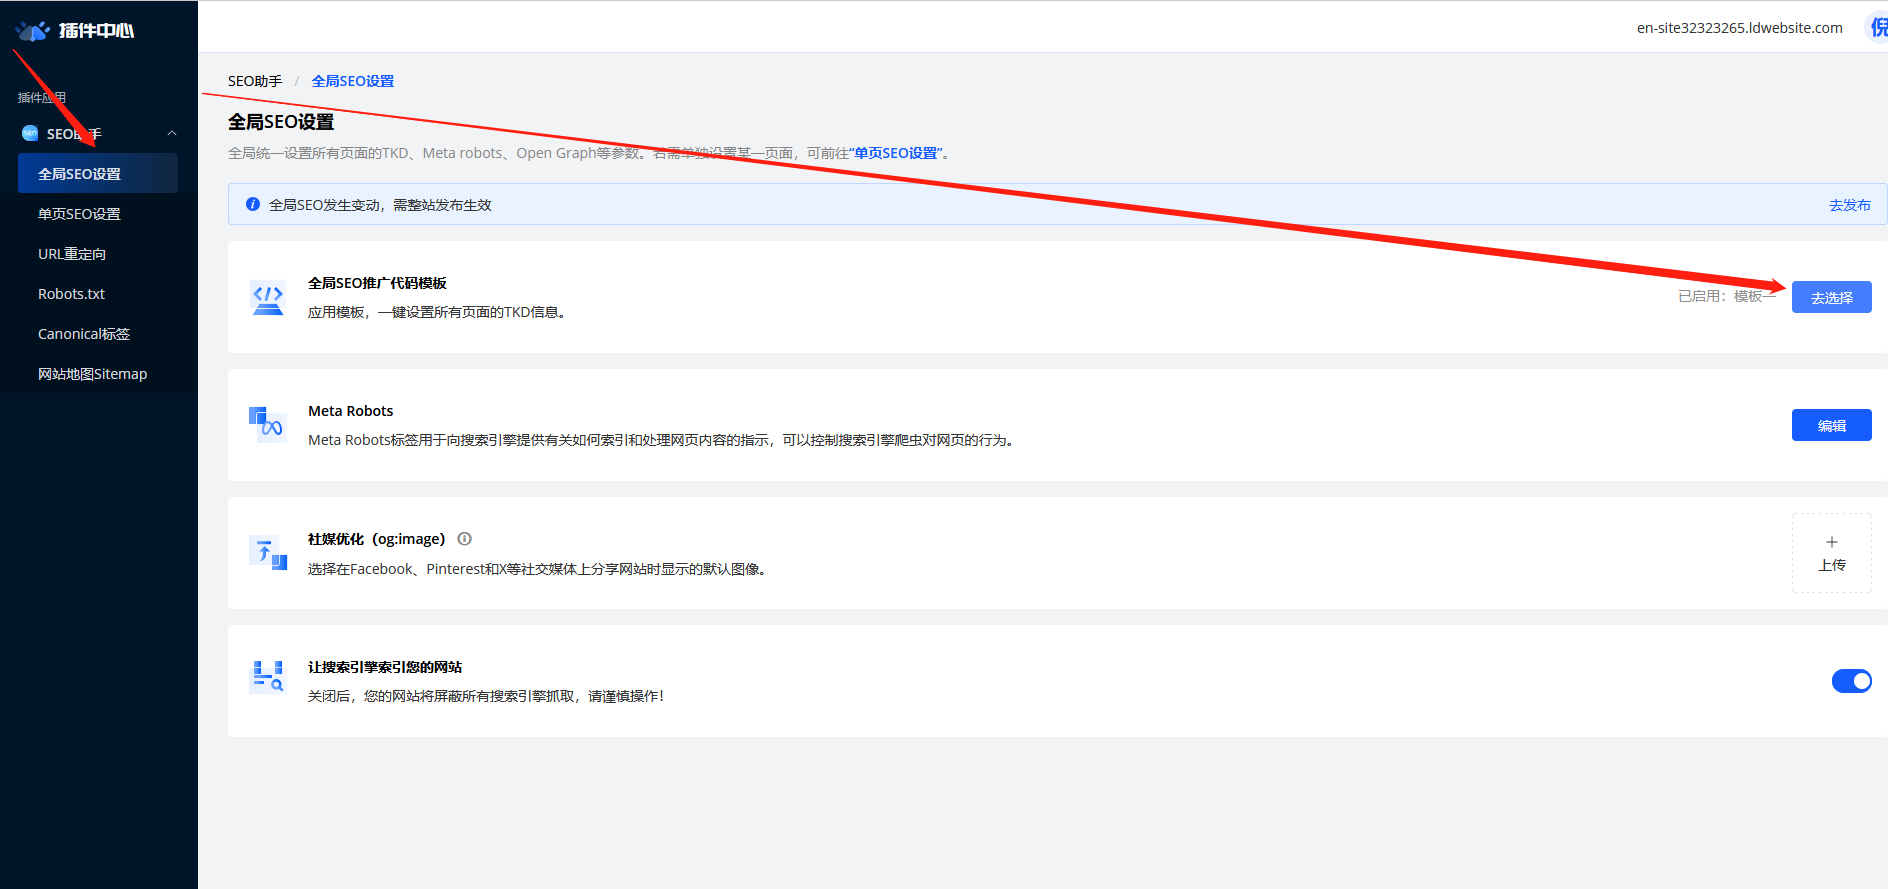Disable the search engine indexing toggle

pyautogui.click(x=1851, y=681)
